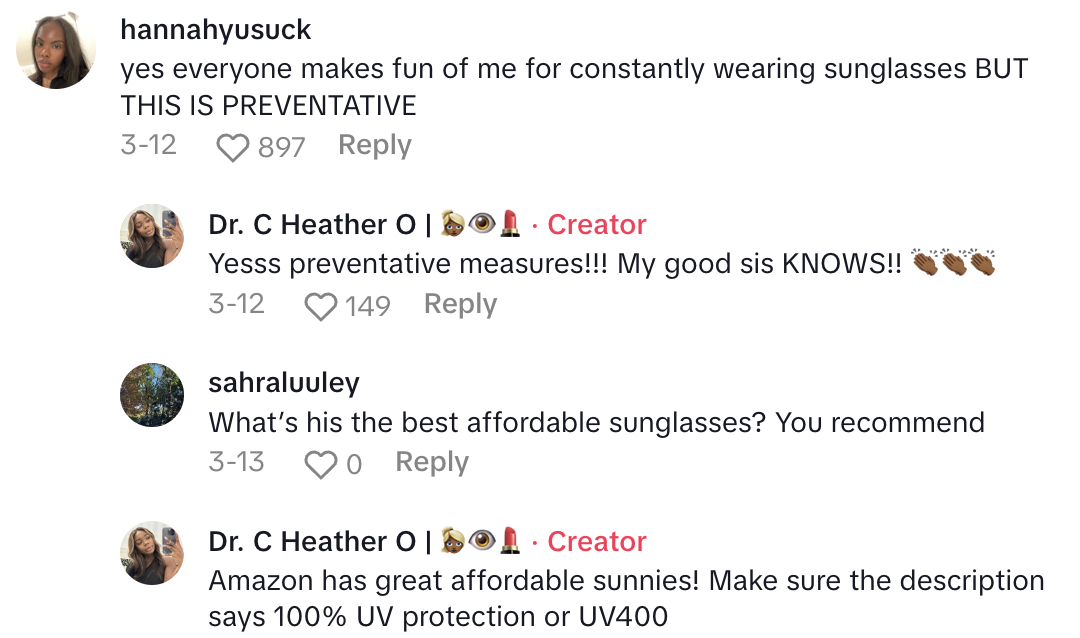Click the Creator badge on the Amazon reply
This screenshot has height=638, width=1080.
click(x=597, y=542)
